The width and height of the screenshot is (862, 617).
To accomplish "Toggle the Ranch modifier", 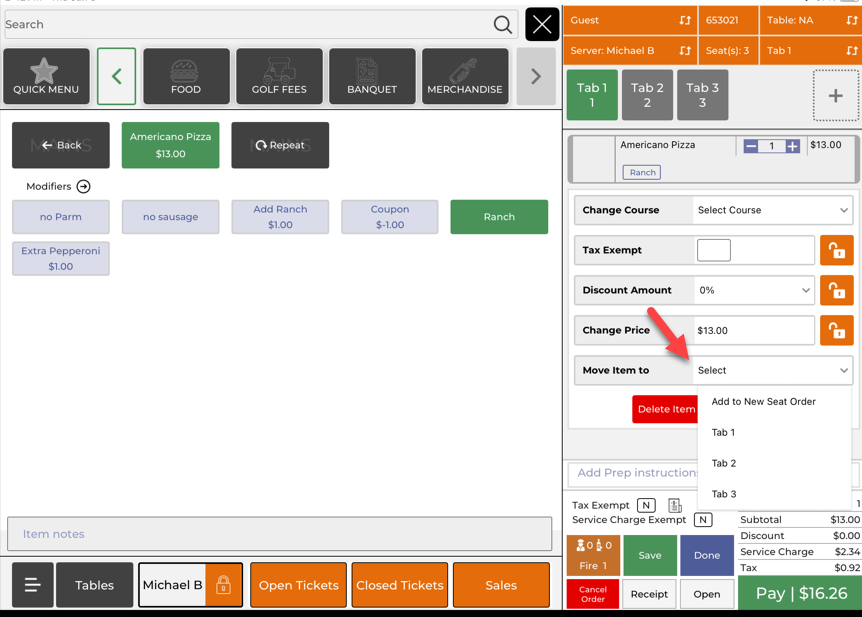I will pyautogui.click(x=499, y=217).
